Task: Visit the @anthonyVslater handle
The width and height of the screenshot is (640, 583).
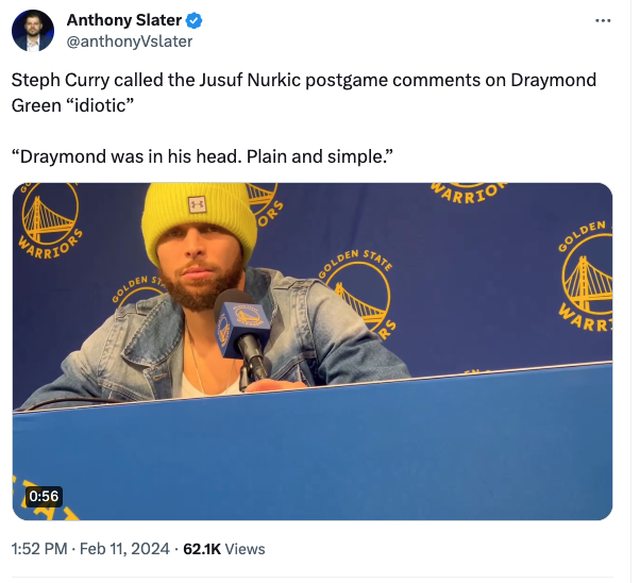Action: [129, 42]
